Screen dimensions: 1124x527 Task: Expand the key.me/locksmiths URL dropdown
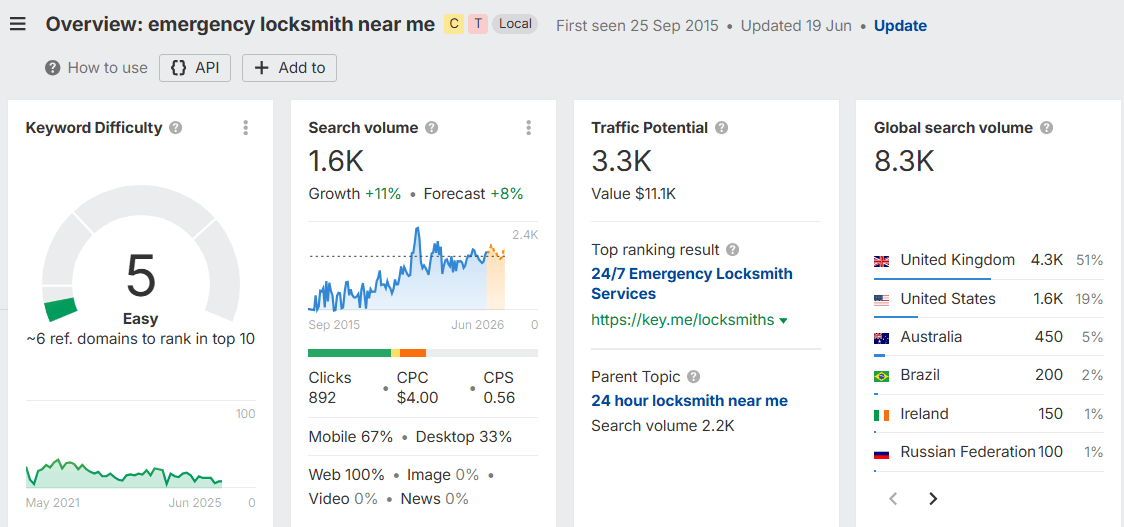(783, 321)
